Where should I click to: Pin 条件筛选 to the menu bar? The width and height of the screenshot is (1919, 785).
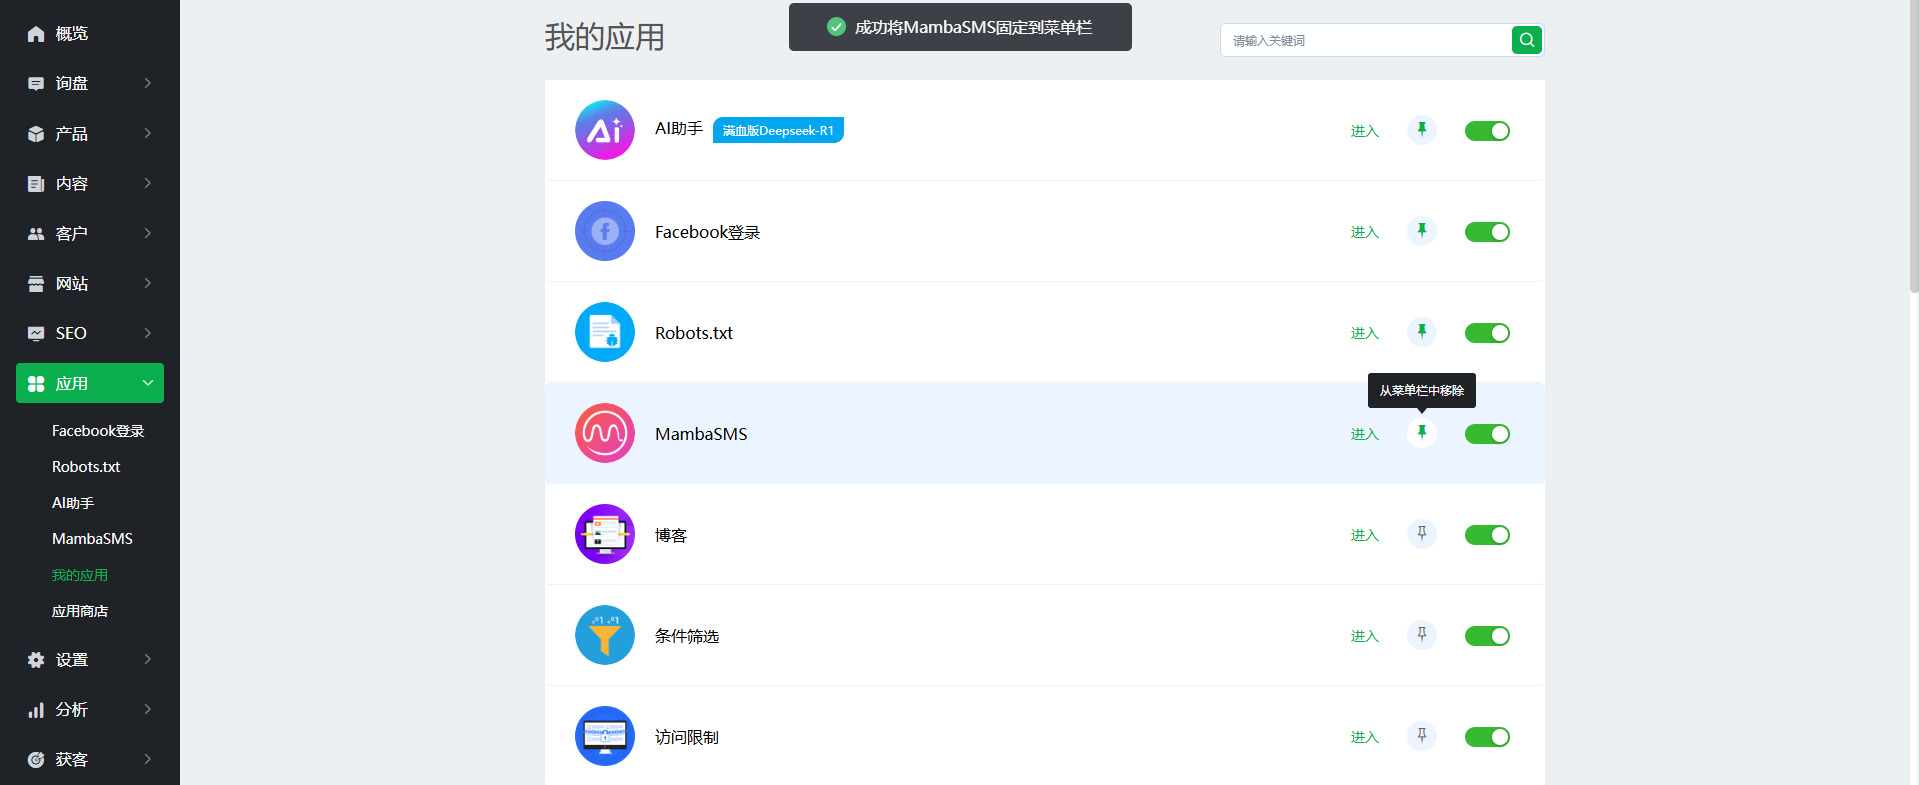[1422, 635]
